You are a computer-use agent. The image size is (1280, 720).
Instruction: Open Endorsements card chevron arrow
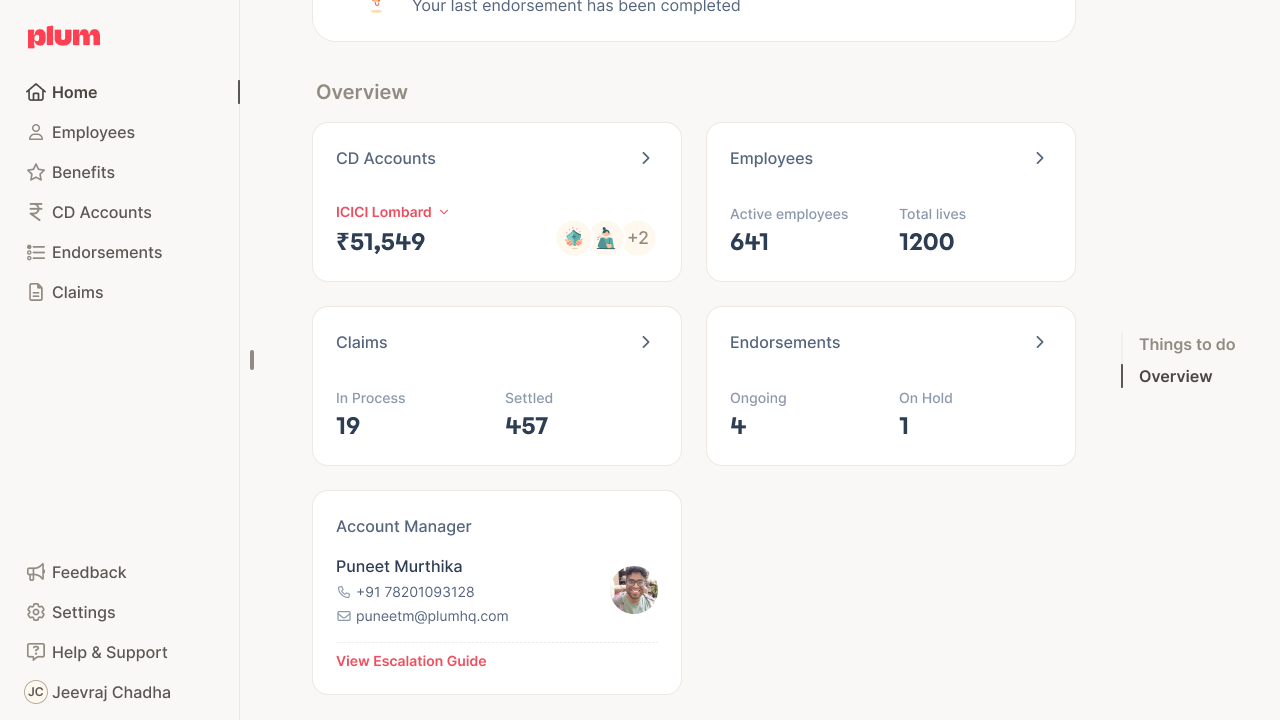pos(1040,342)
